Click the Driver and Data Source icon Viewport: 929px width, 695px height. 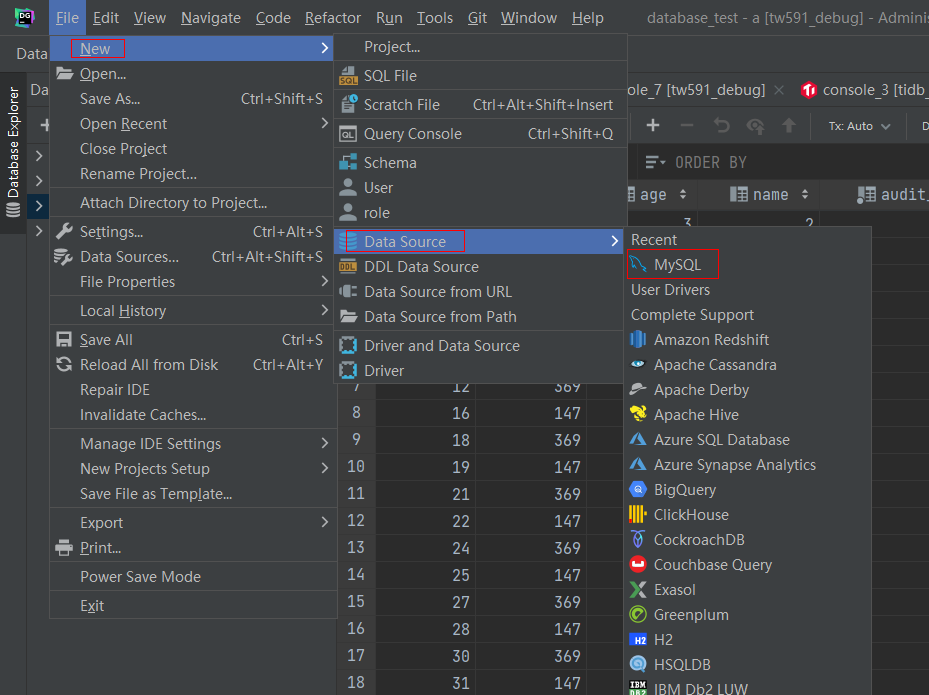point(348,345)
